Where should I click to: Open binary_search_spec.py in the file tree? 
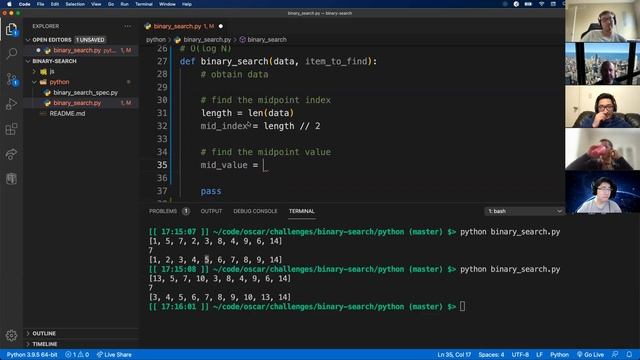coord(85,93)
